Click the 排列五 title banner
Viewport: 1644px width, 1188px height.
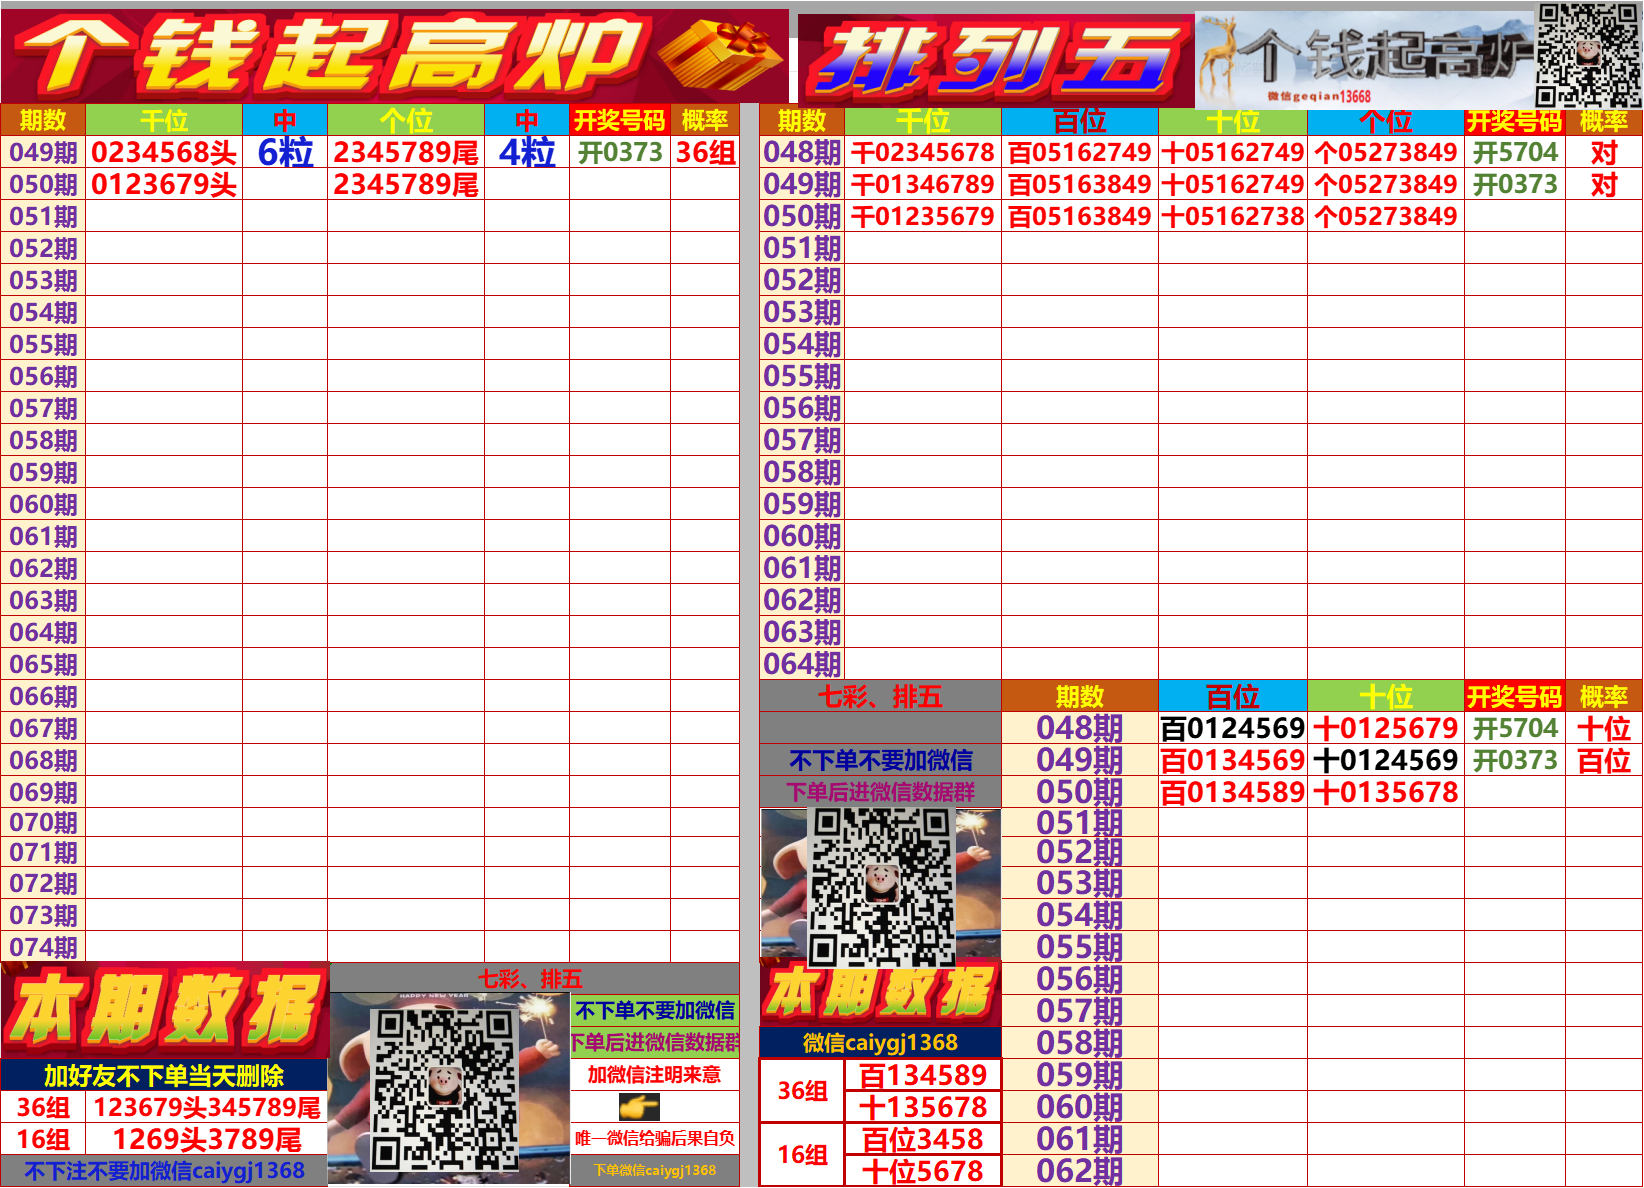coord(996,59)
